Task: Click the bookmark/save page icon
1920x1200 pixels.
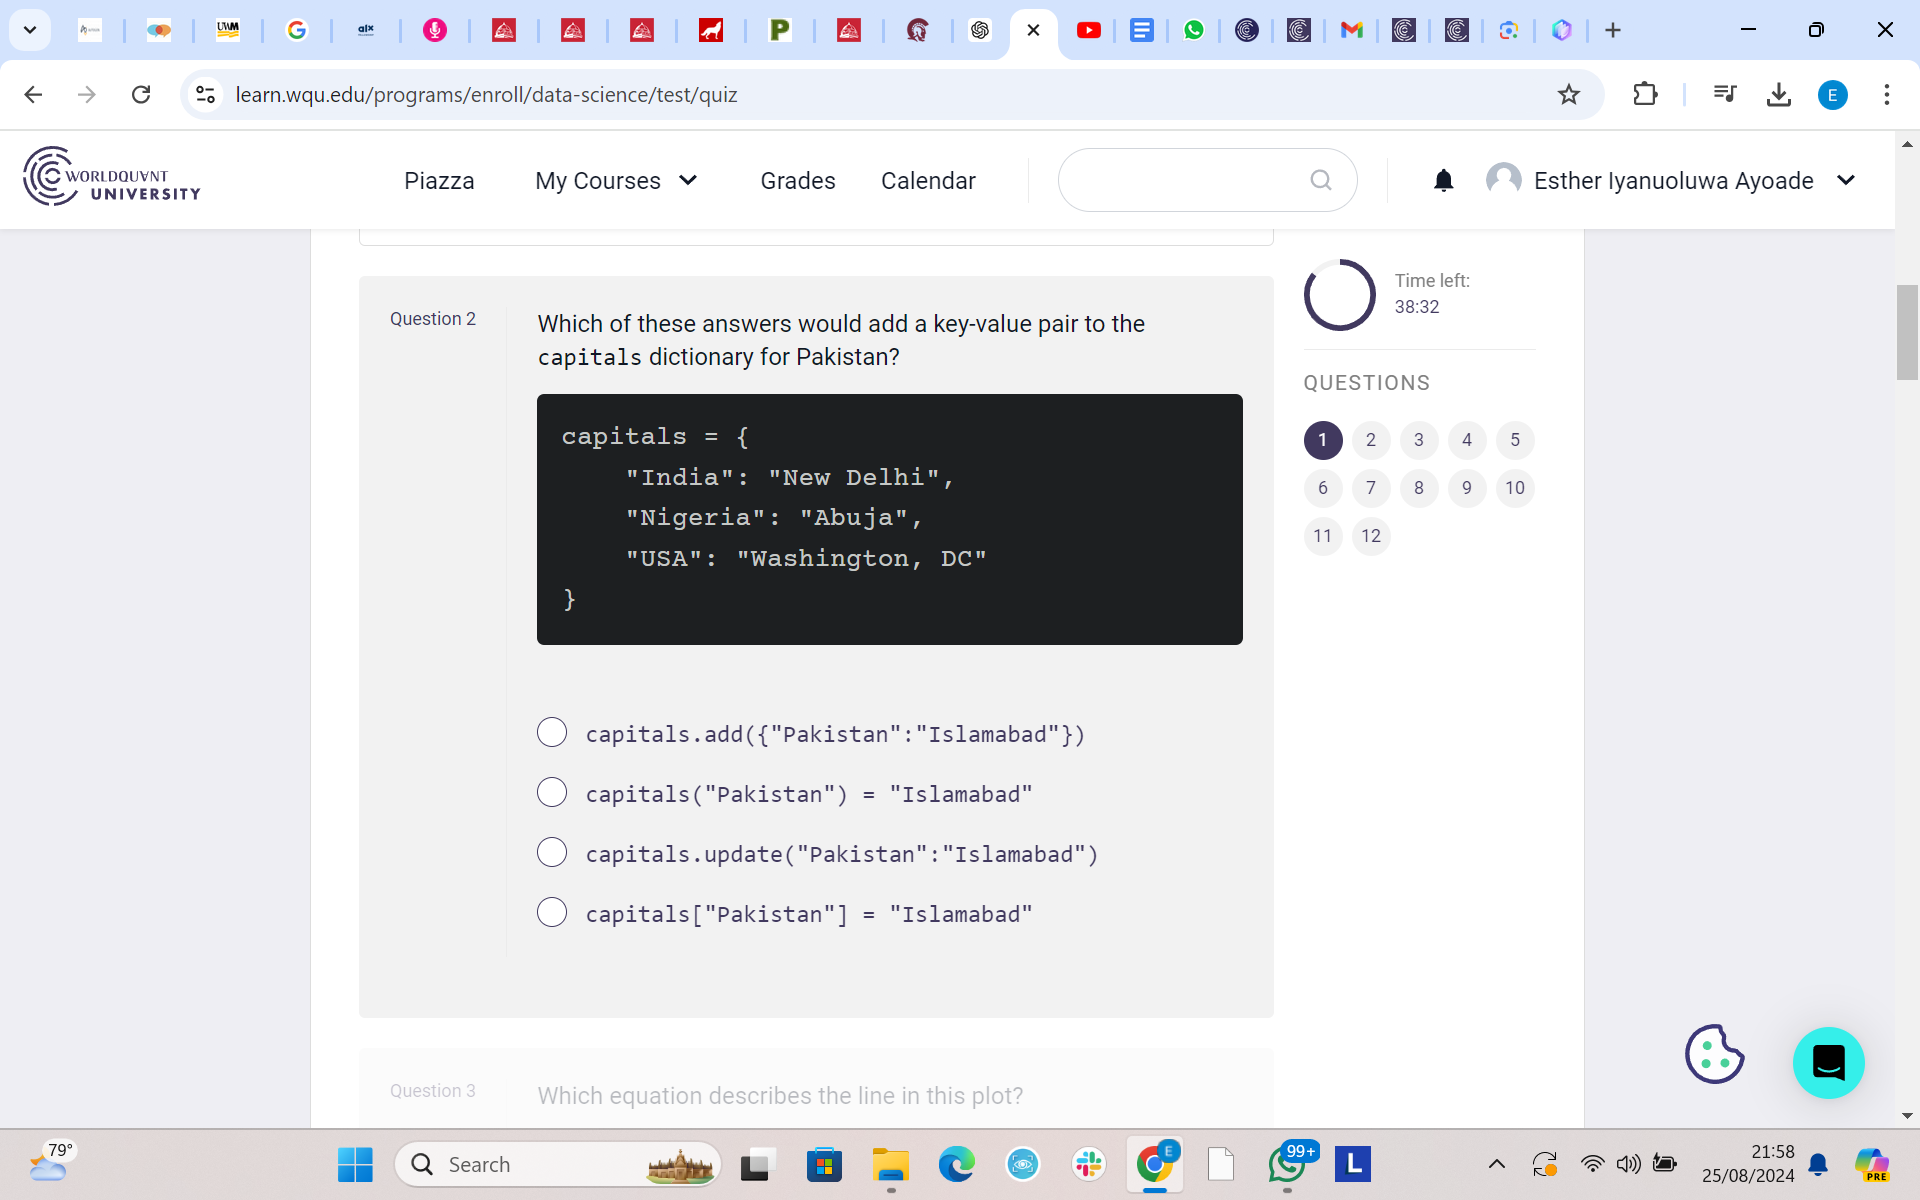Action: (1569, 94)
